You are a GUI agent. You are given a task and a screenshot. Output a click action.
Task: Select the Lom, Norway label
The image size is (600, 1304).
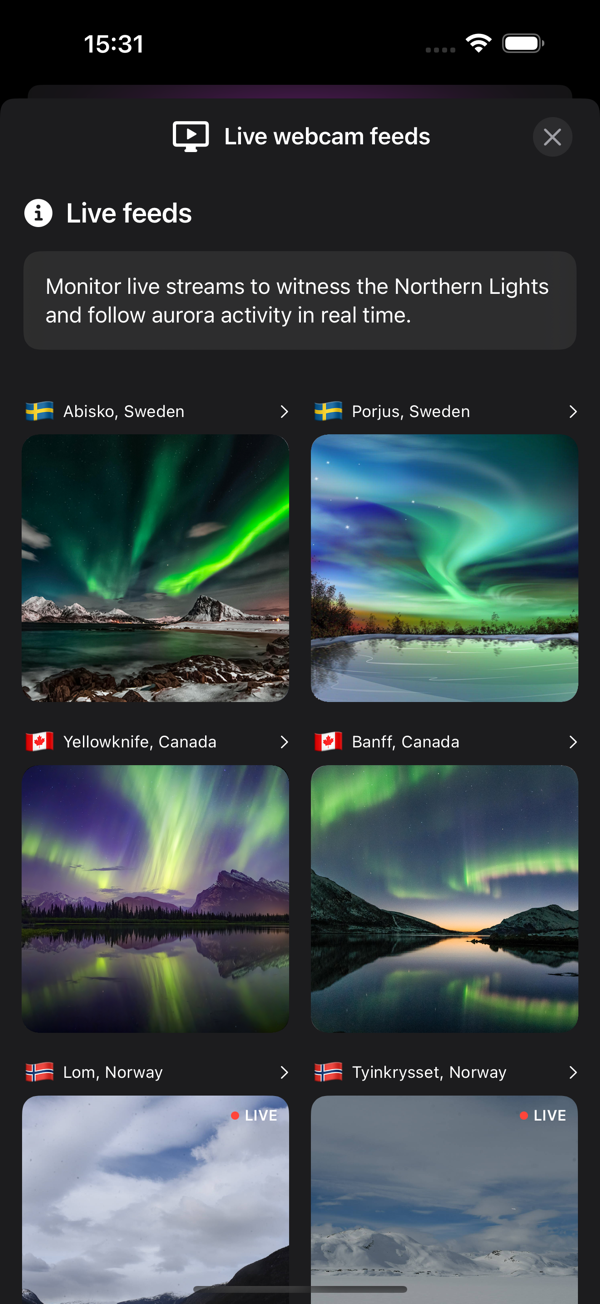[x=113, y=1072]
